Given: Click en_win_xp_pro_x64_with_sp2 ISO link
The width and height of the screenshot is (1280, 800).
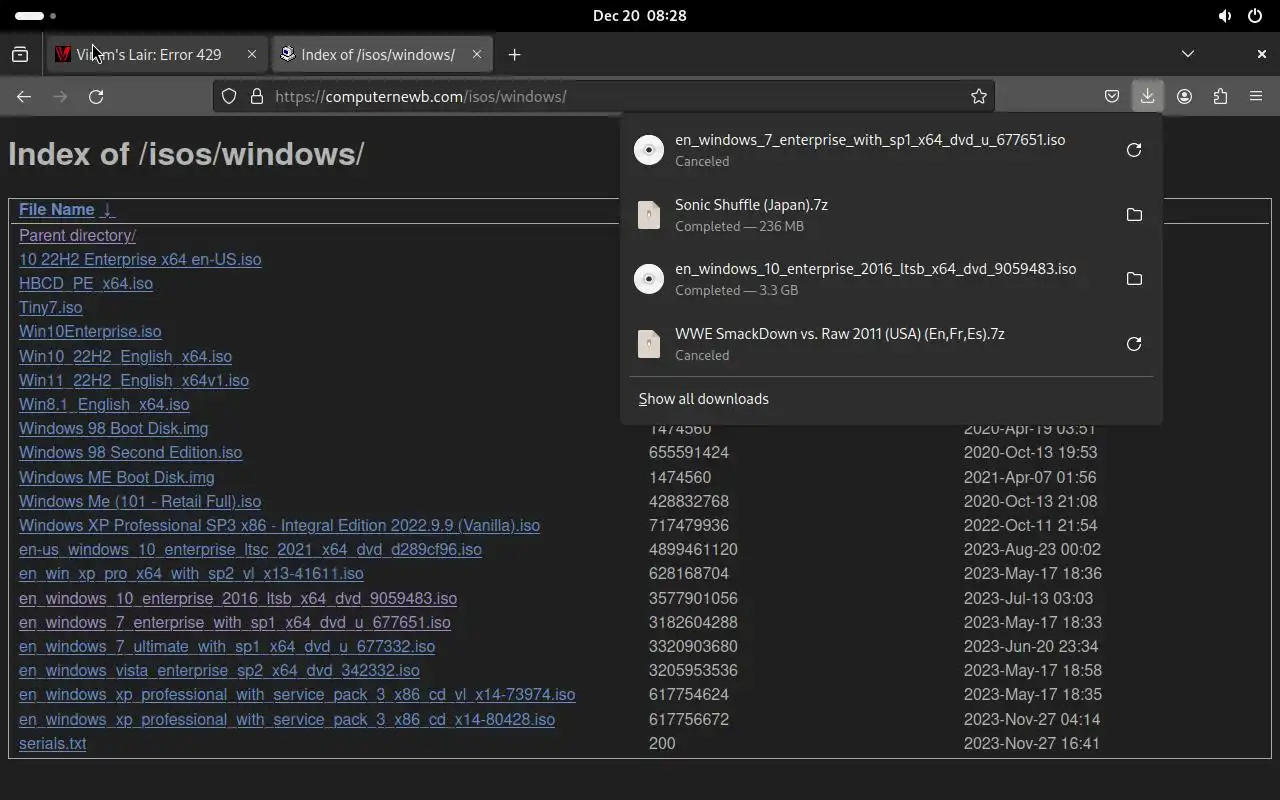Looking at the screenshot, I should coord(191,574).
